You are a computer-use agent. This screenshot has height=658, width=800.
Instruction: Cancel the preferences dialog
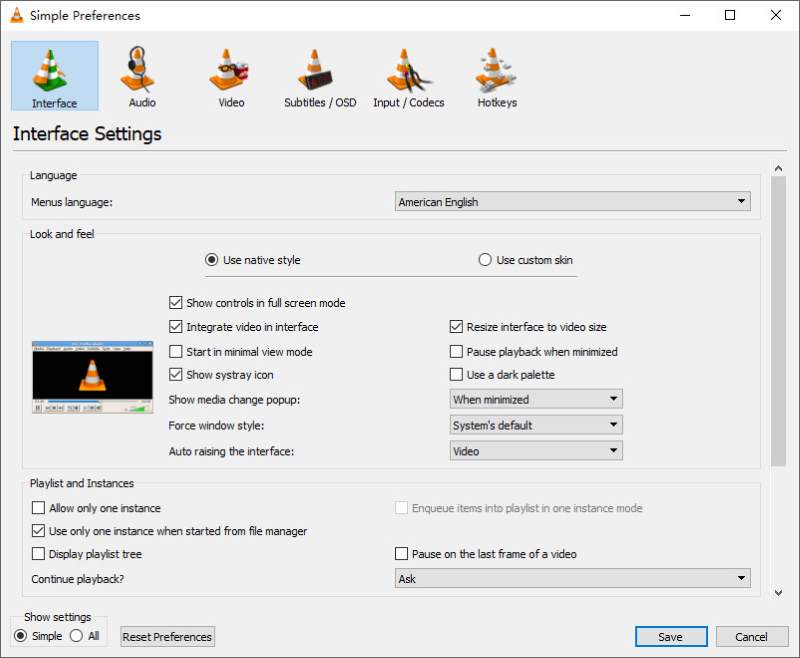[x=752, y=637]
